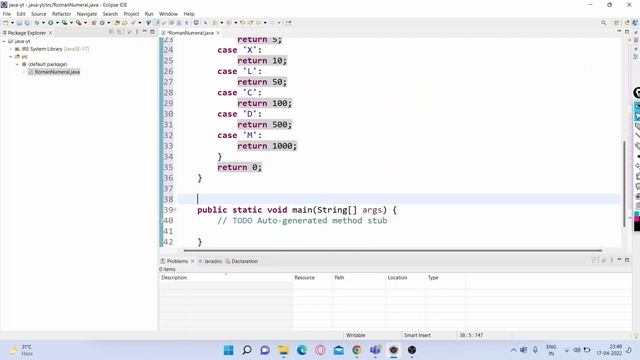Close the RomanNumeral.java editor tab
The image size is (640, 360).
point(218,33)
